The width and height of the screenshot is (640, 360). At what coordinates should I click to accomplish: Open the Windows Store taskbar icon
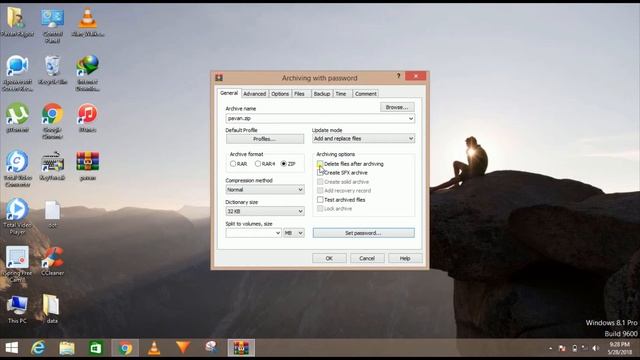[x=96, y=348]
